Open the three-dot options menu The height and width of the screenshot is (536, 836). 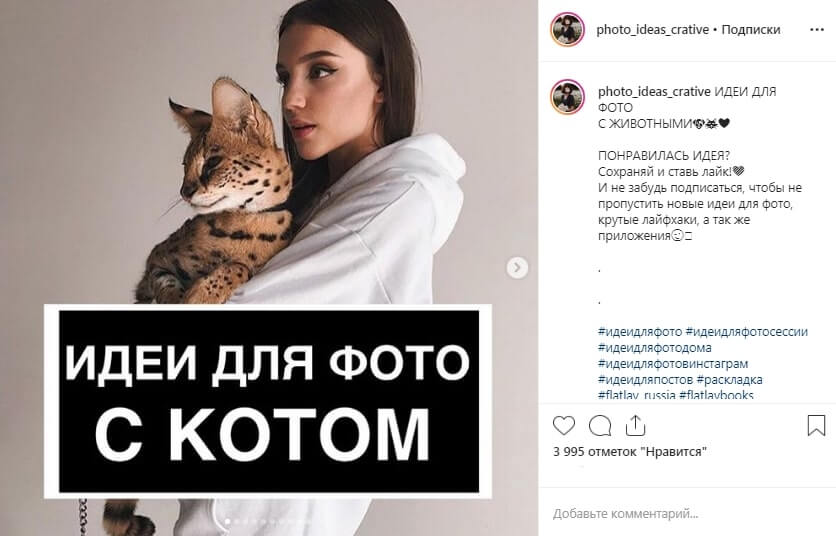pyautogui.click(x=817, y=30)
